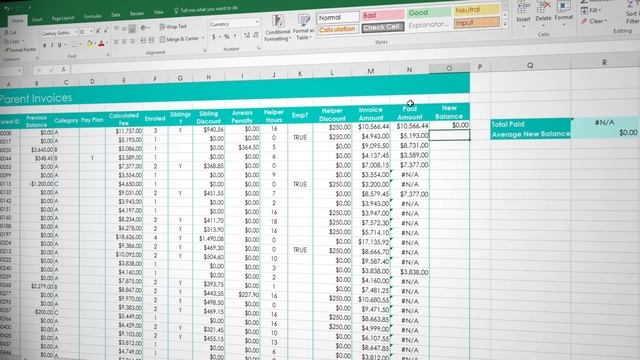This screenshot has height=360, width=640.
Task: Open Format as Table menu
Action: 303,27
